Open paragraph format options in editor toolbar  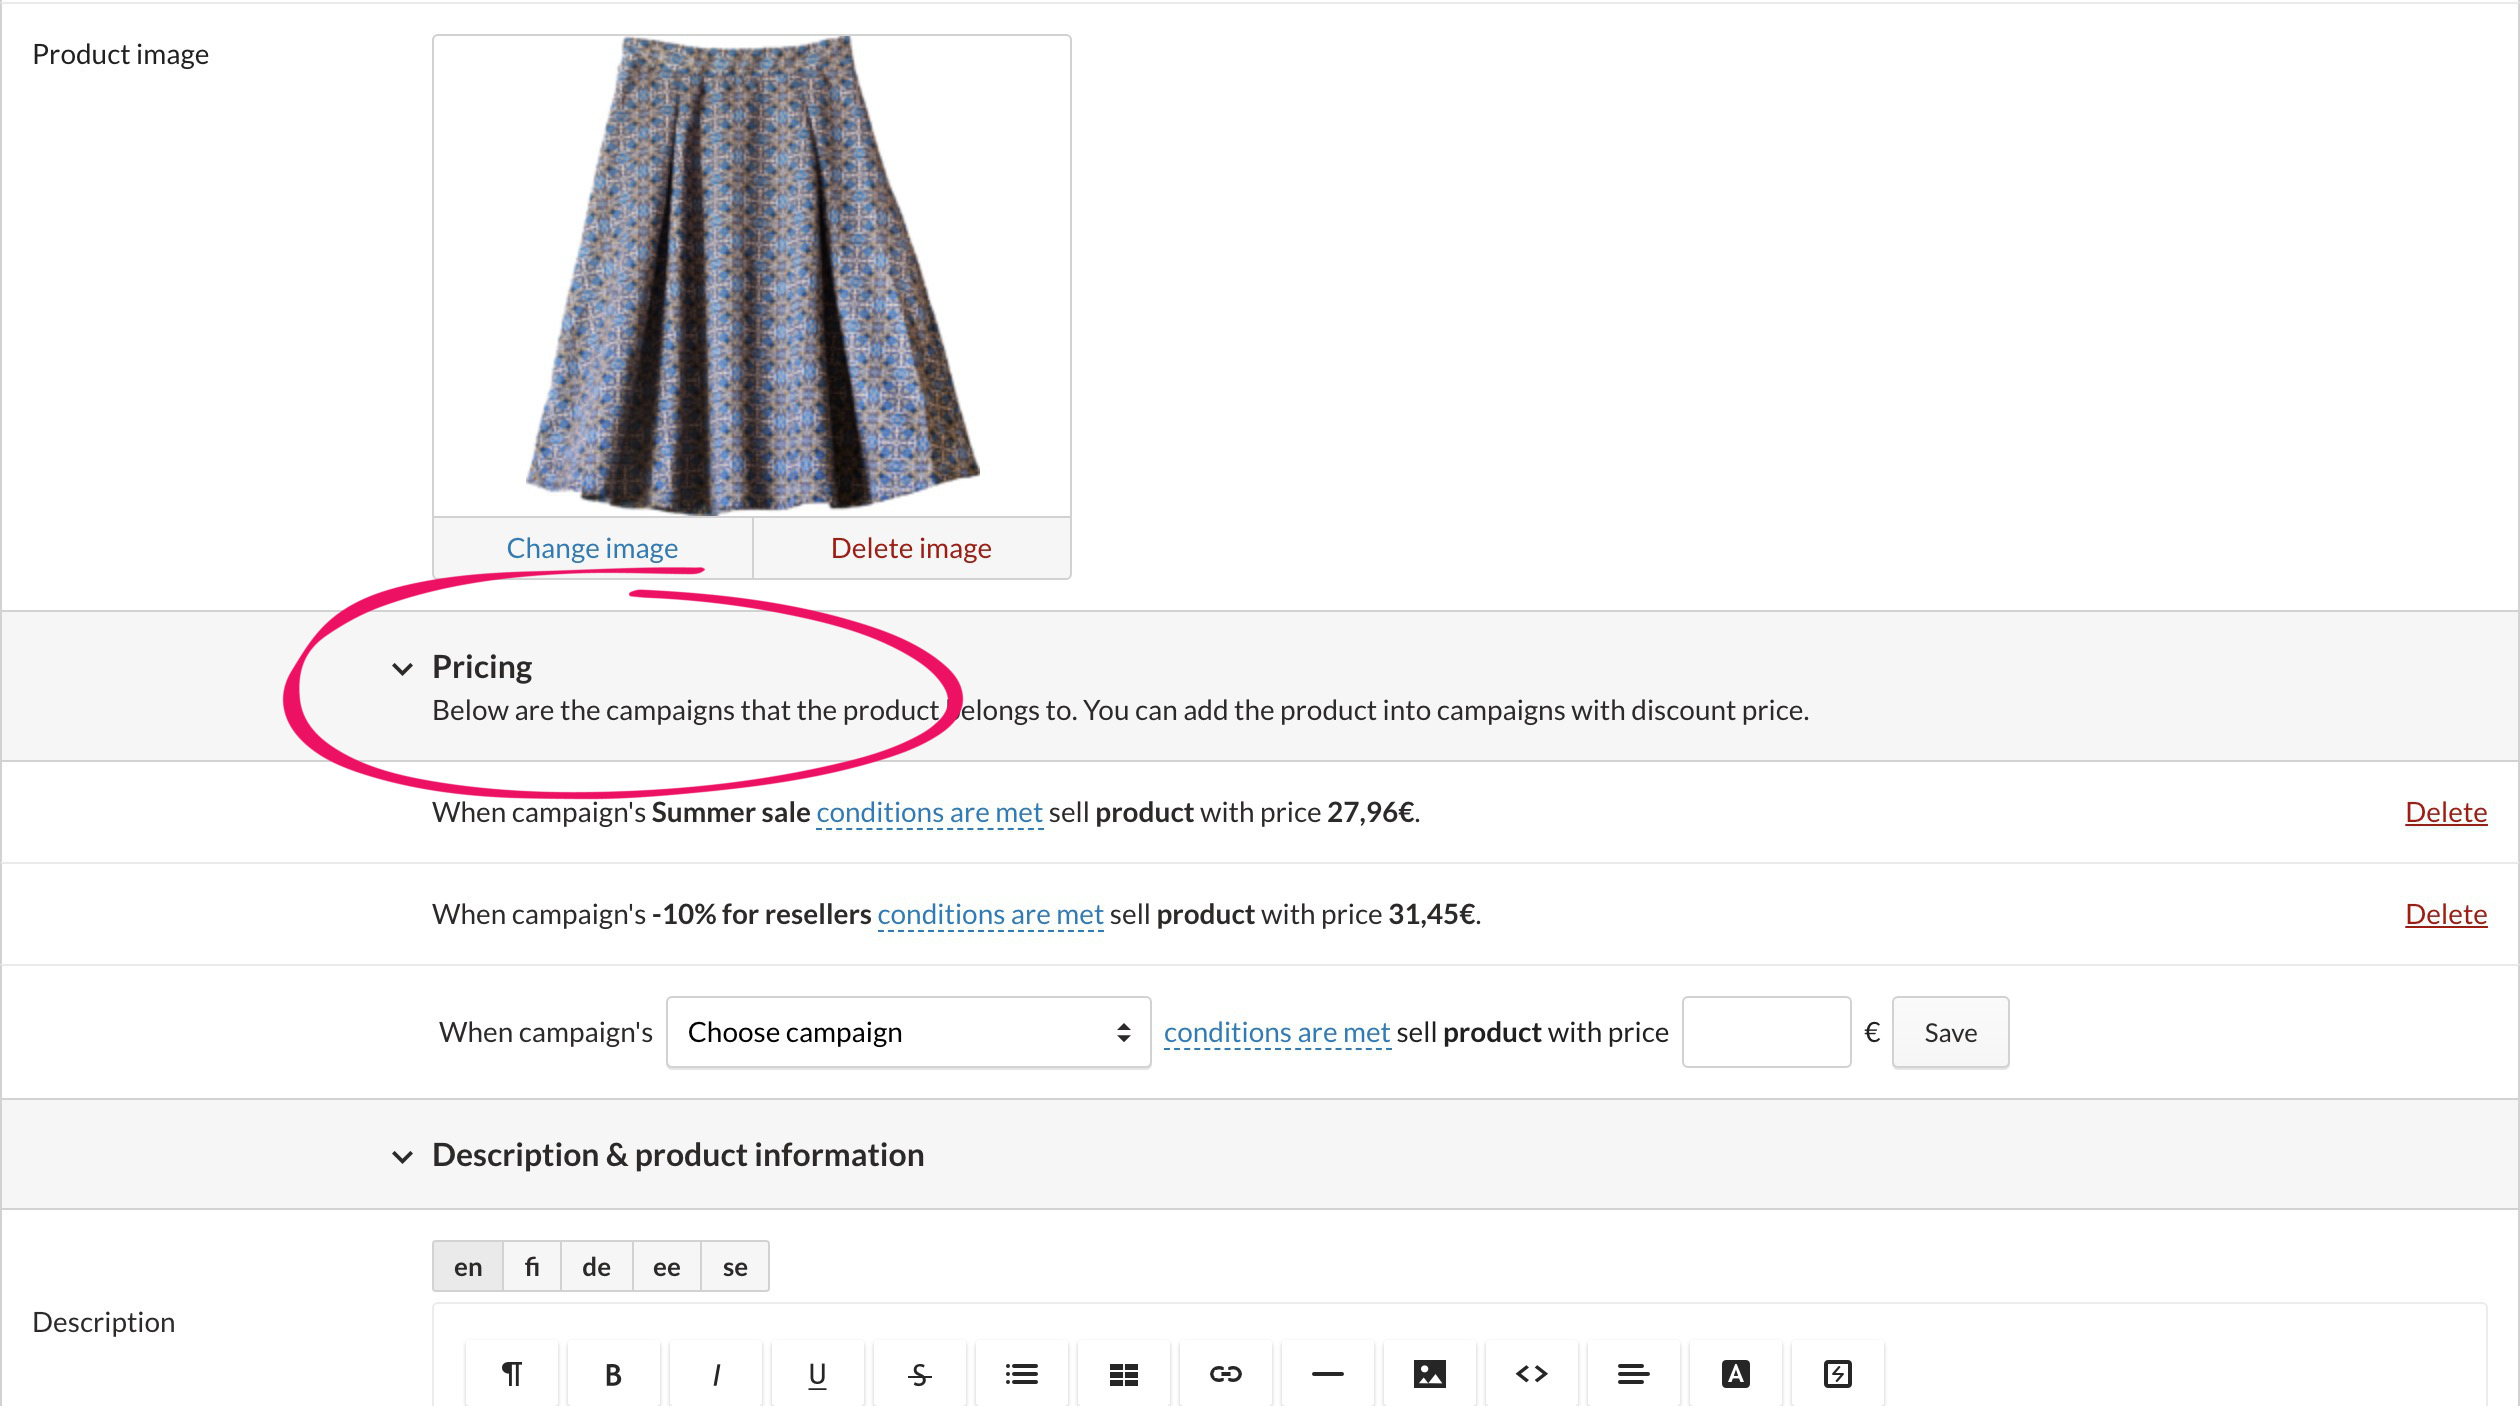pyautogui.click(x=512, y=1374)
